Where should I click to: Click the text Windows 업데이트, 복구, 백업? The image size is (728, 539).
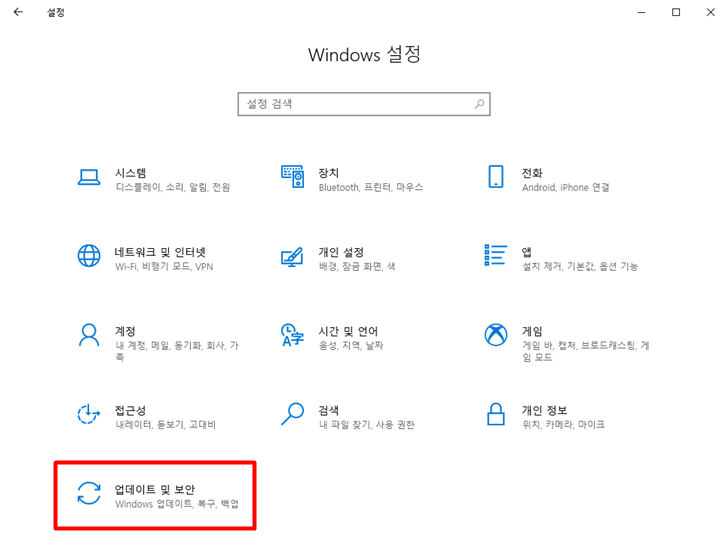coord(177,504)
